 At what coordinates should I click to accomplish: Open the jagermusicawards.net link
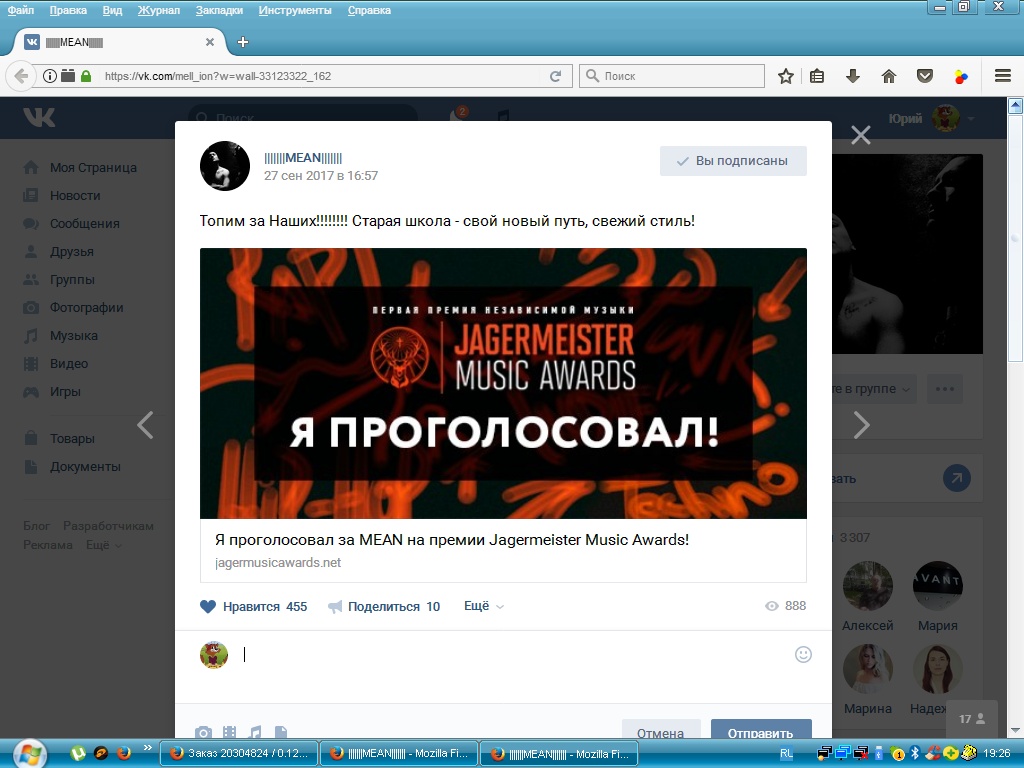[x=278, y=563]
